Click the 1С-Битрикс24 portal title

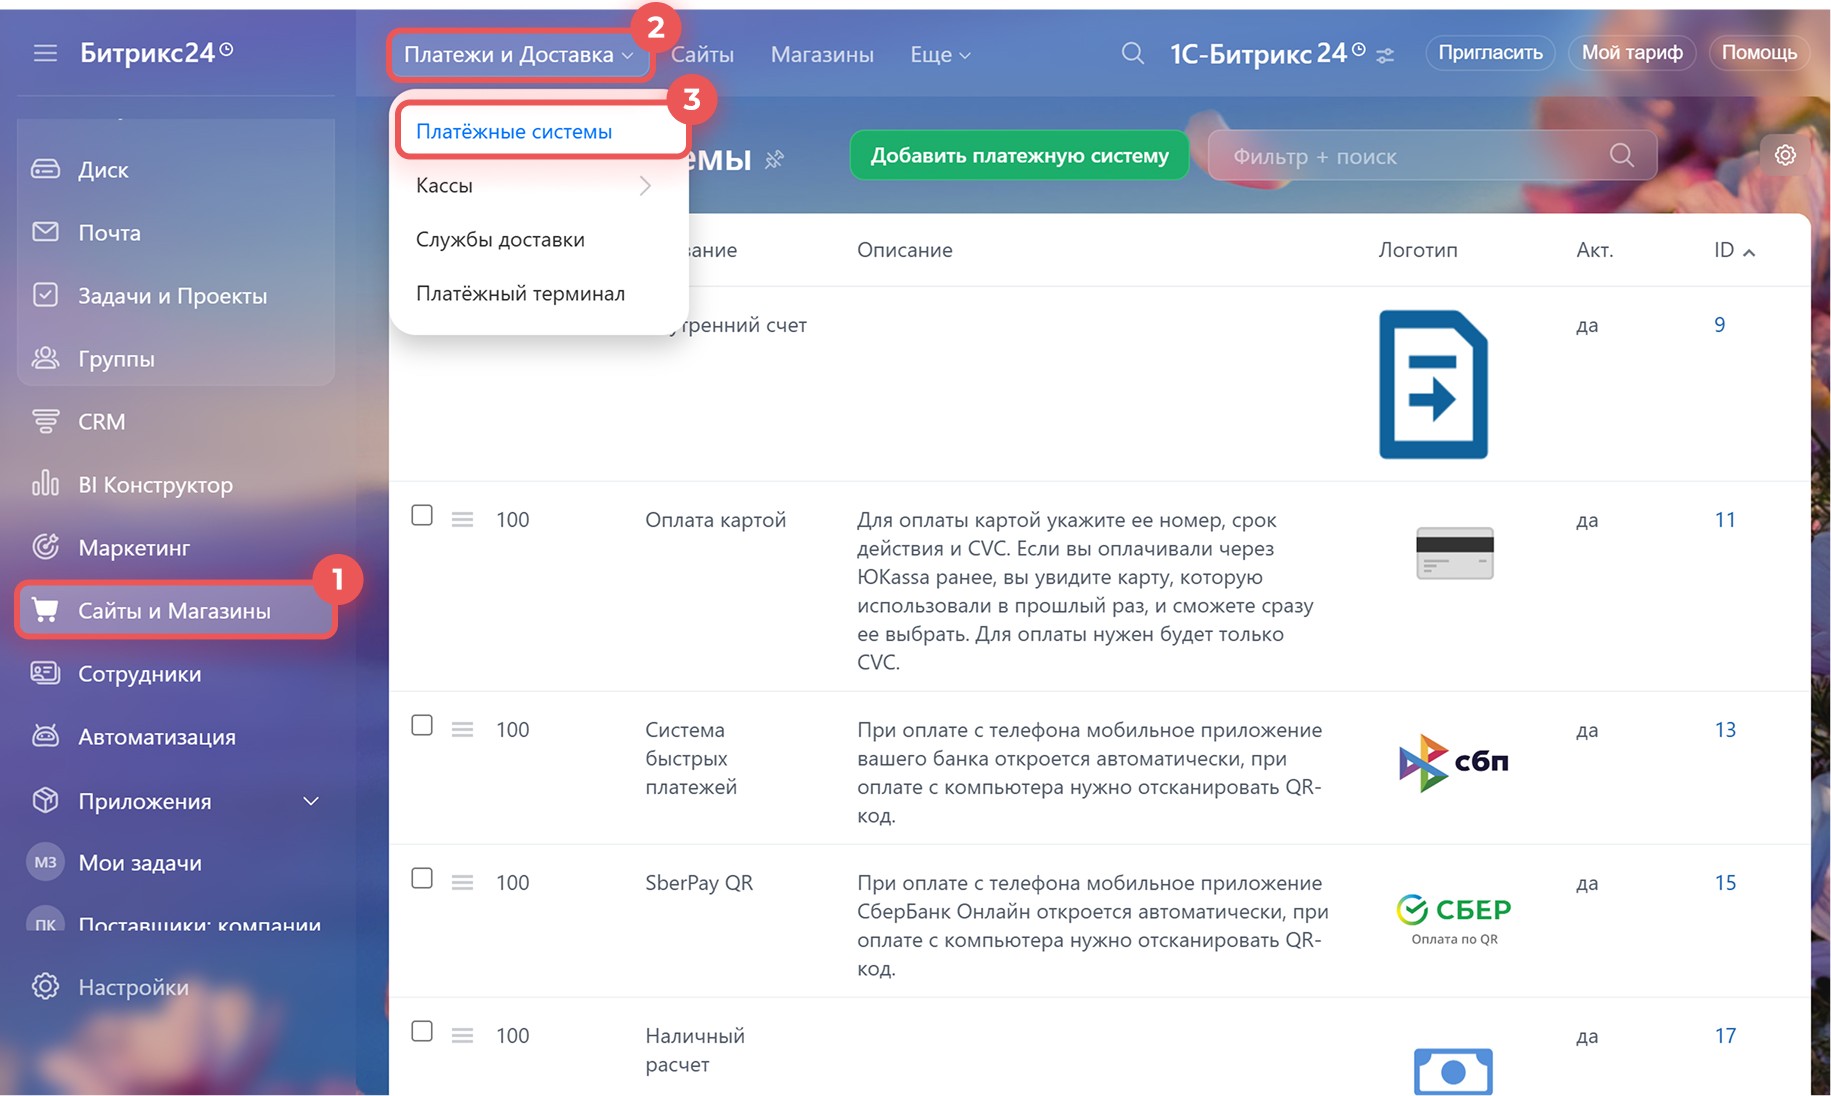coord(1266,53)
